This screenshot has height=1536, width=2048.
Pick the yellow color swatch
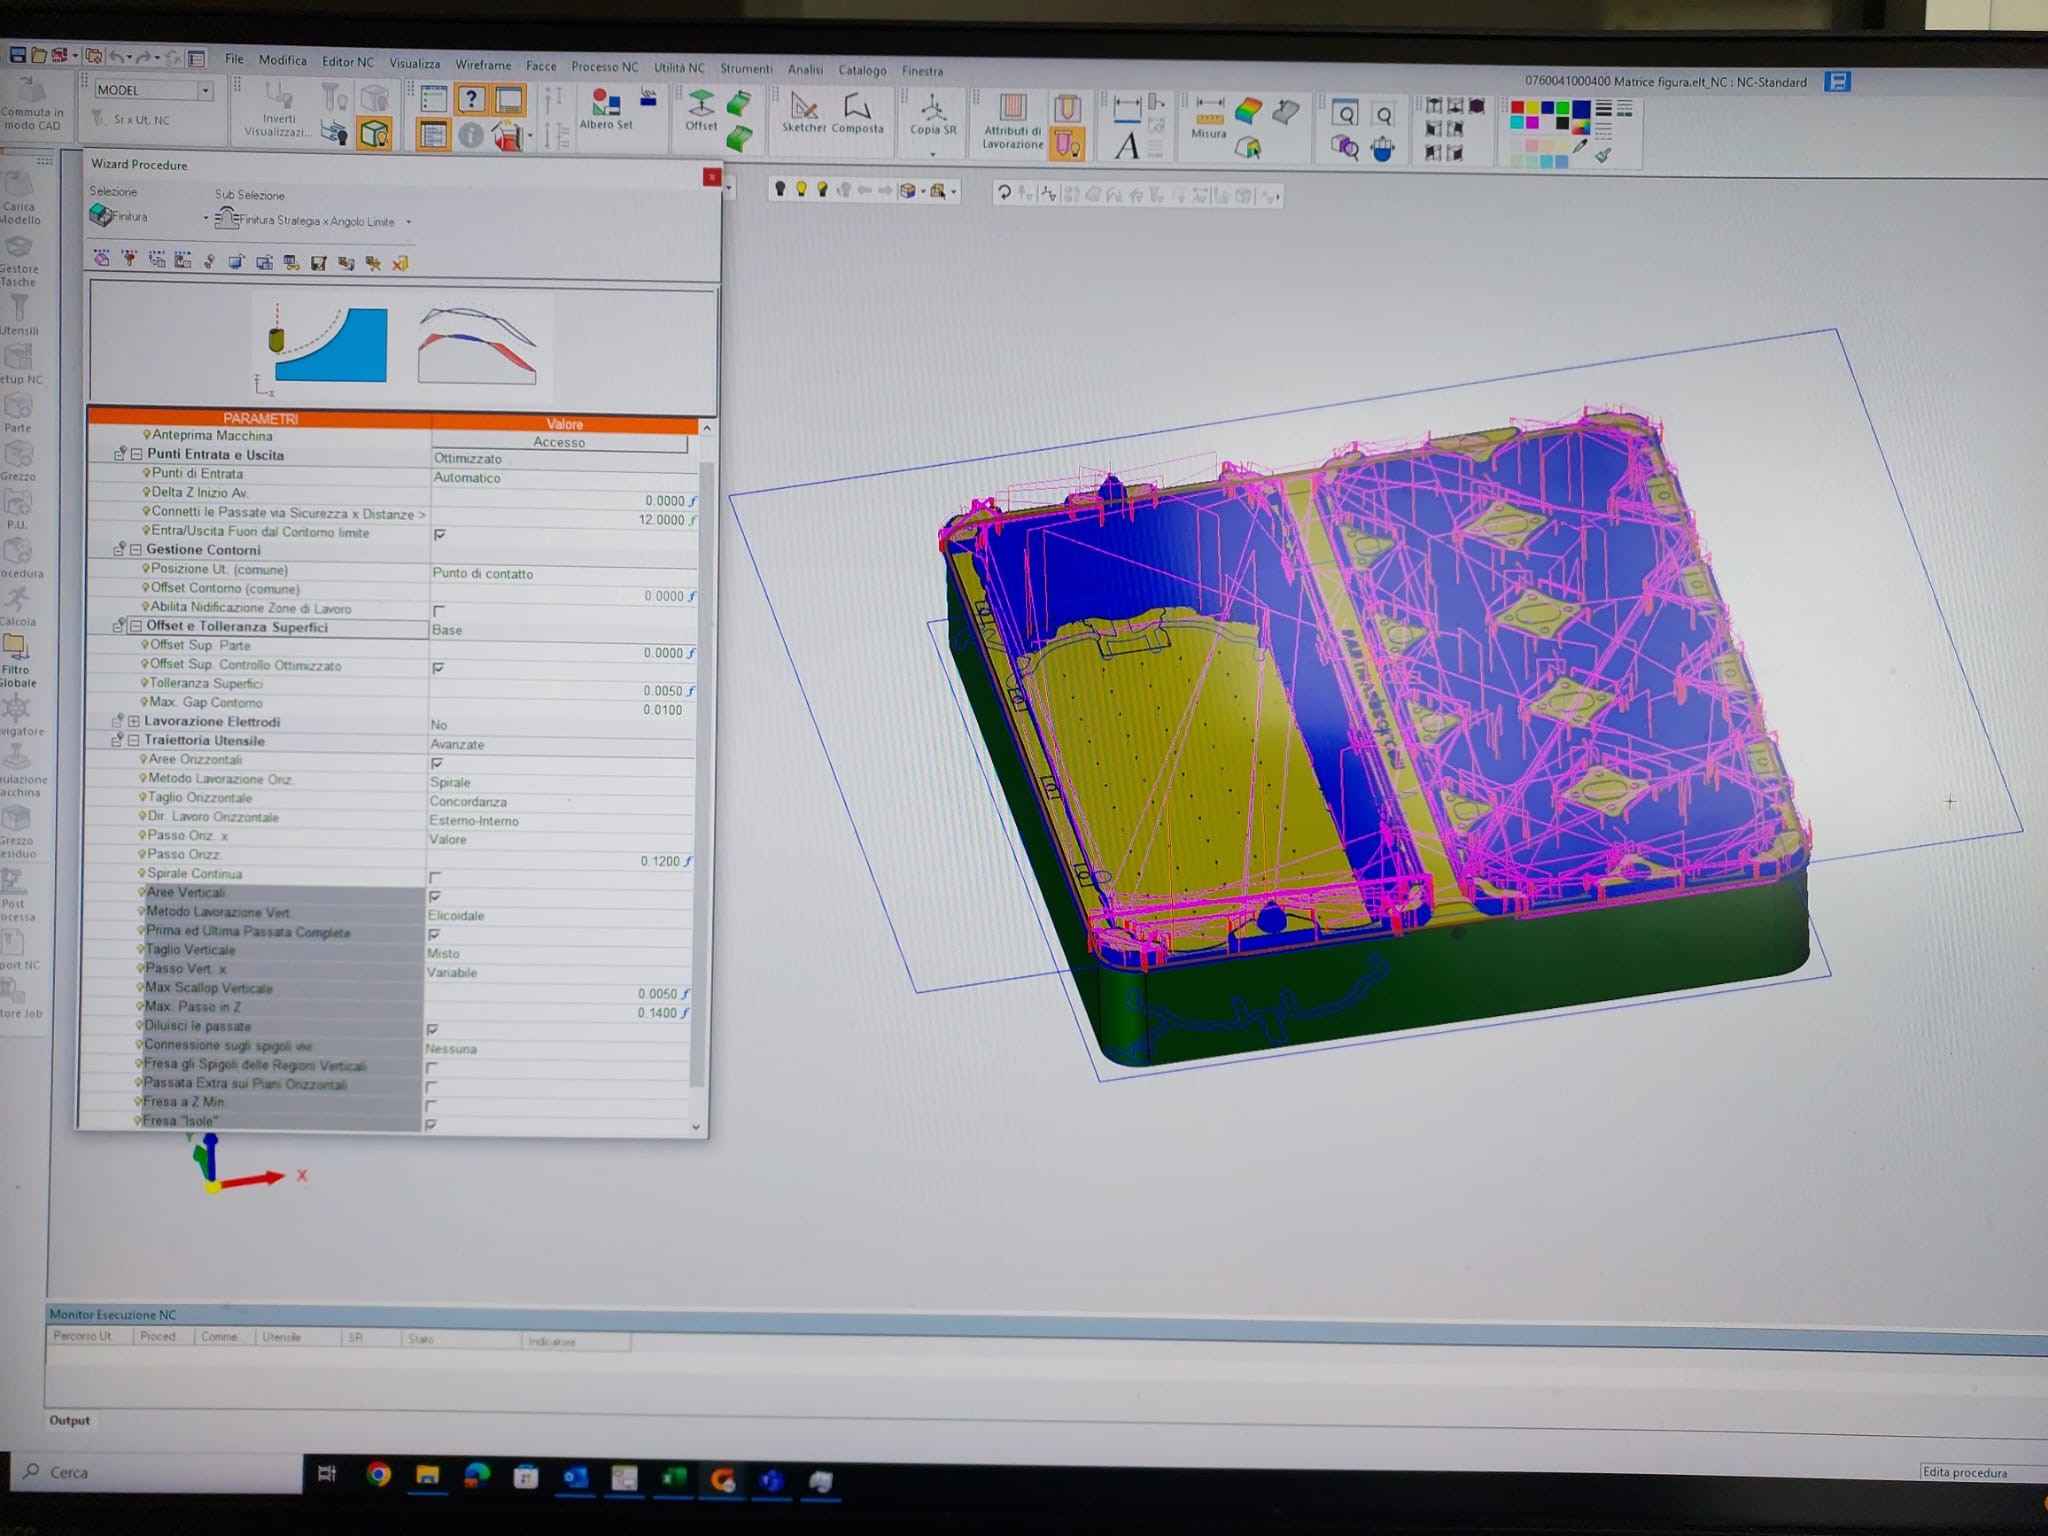point(1533,108)
